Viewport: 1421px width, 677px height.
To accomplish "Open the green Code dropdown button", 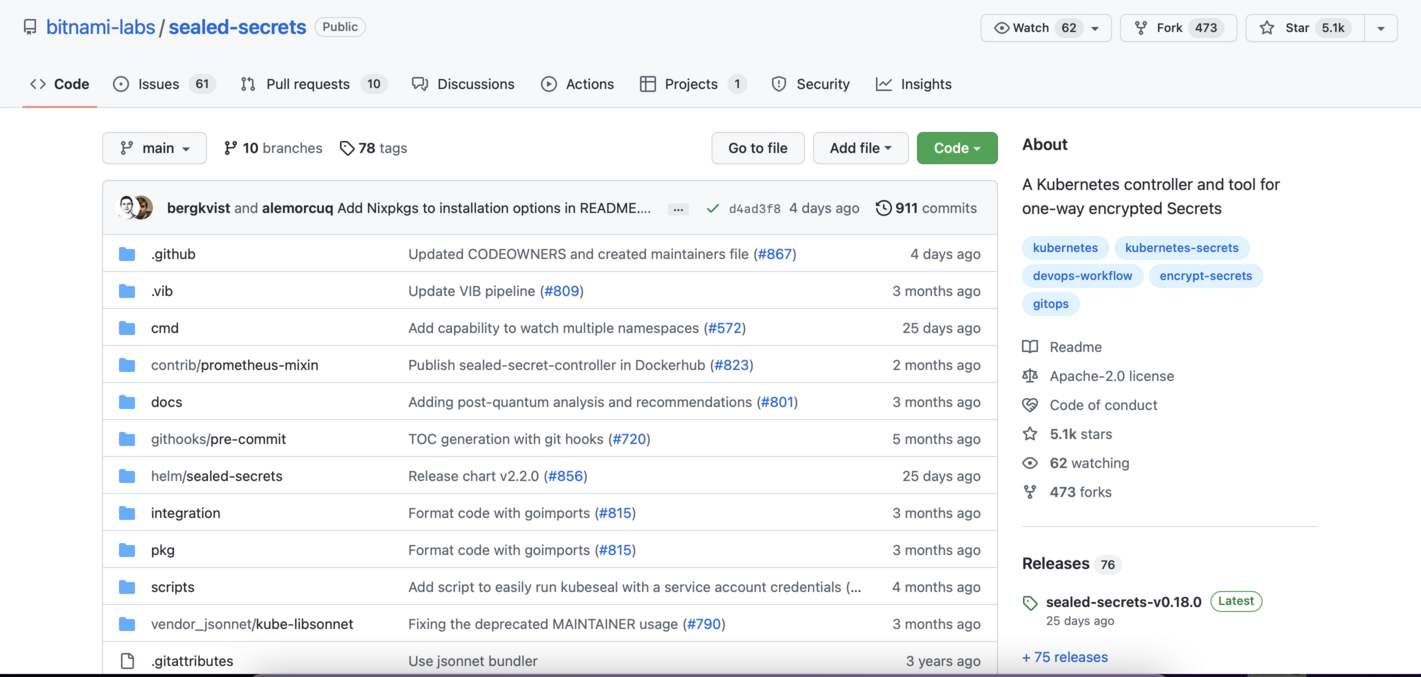I will pos(957,148).
